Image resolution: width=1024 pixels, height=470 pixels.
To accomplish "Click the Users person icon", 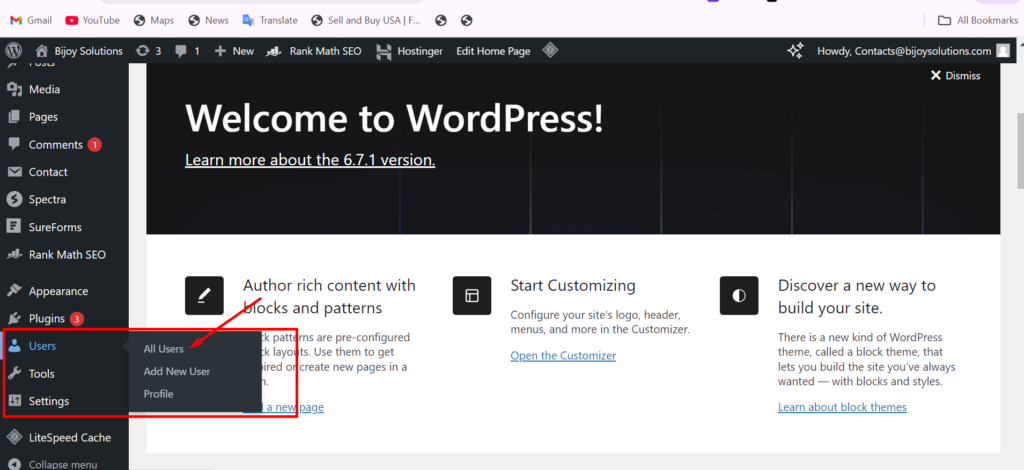I will (x=14, y=346).
